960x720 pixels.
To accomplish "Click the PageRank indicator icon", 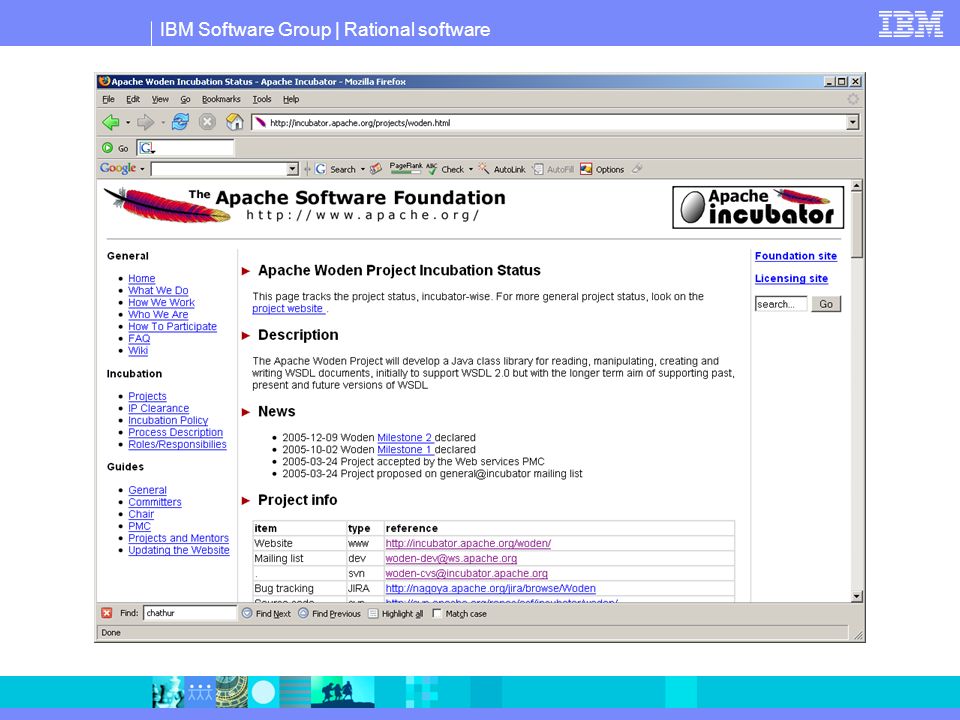I will tap(405, 168).
